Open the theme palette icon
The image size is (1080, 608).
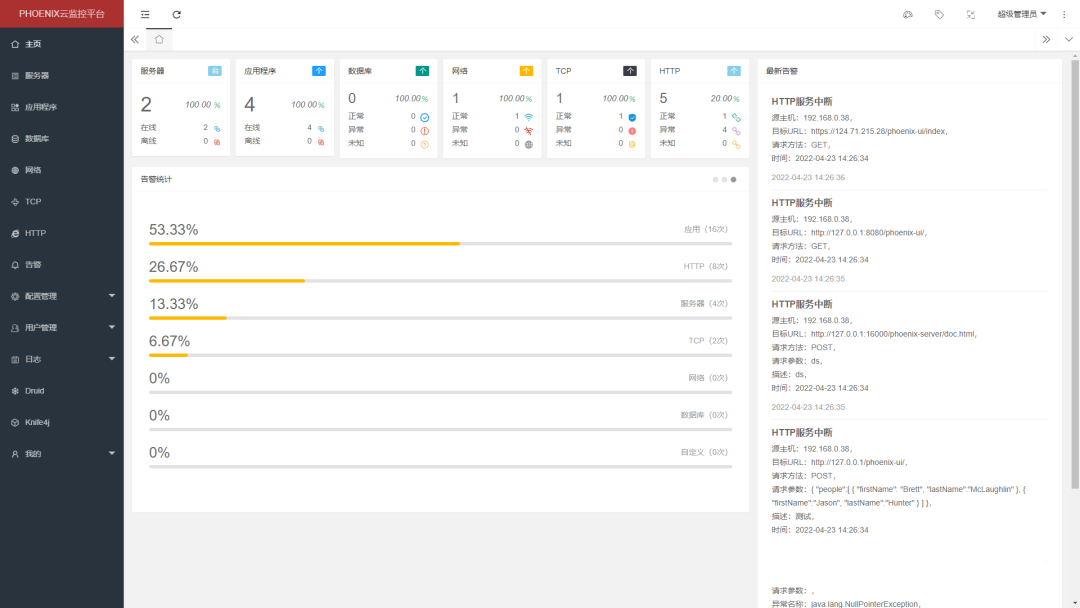(908, 15)
